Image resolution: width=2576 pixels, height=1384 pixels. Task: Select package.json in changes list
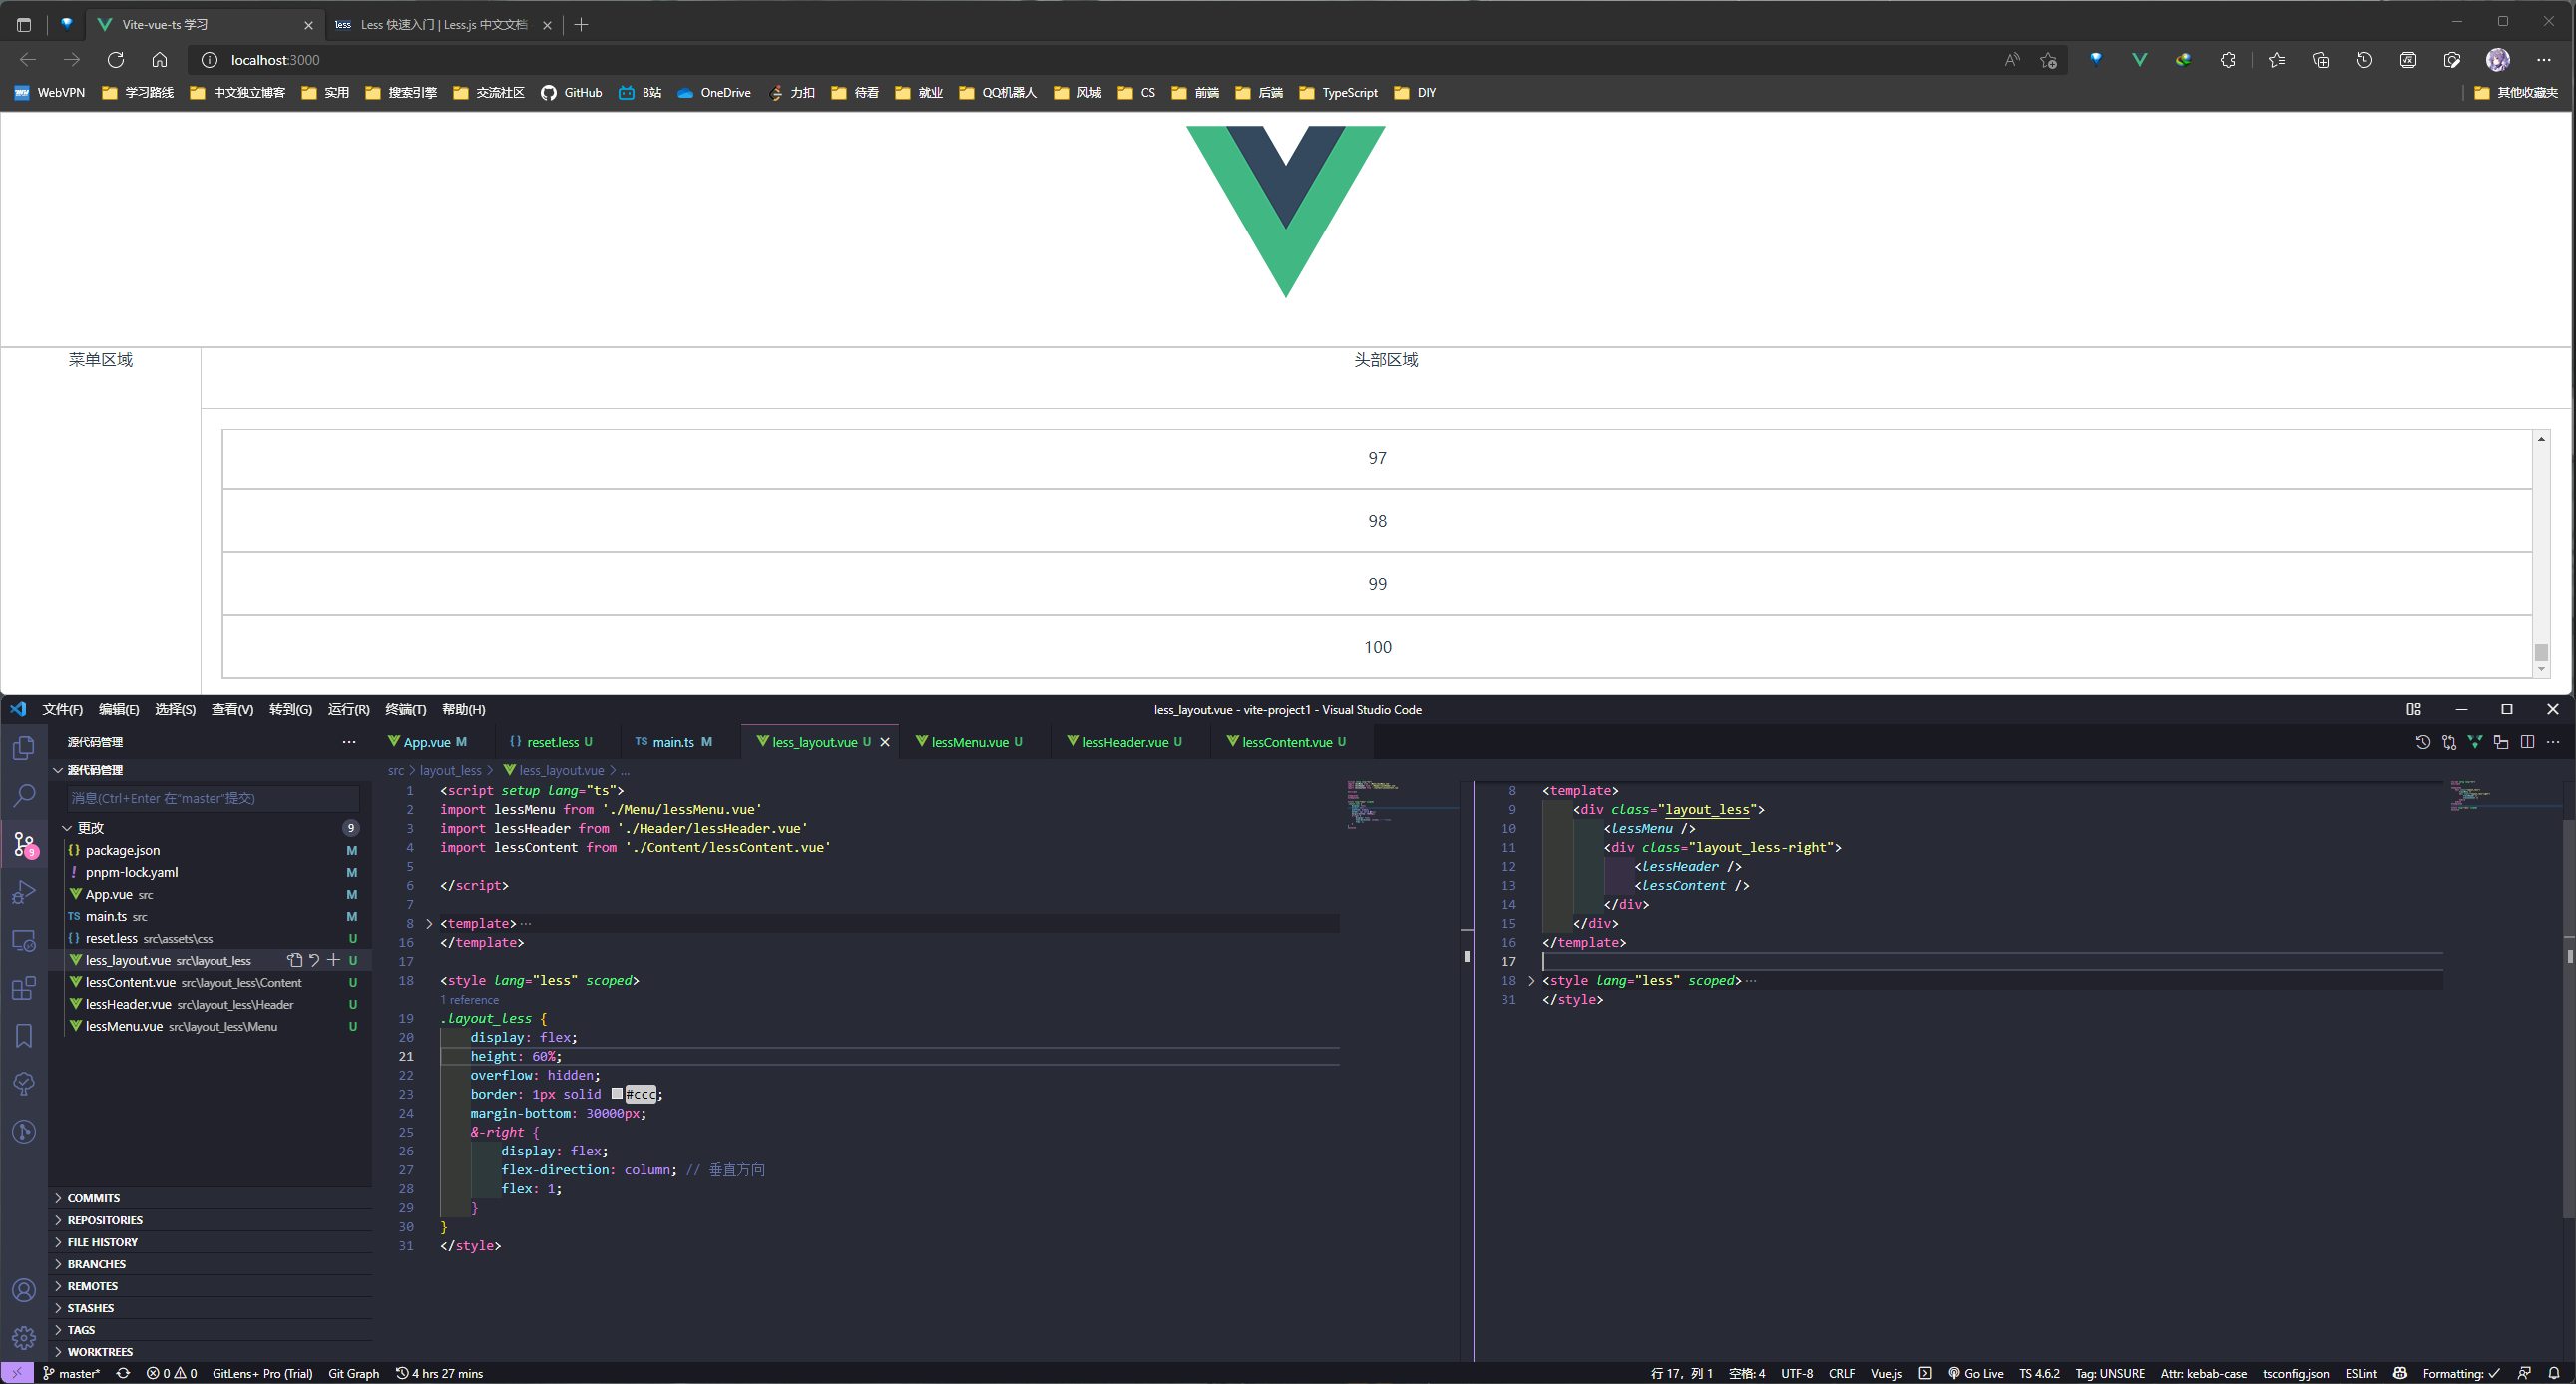point(212,850)
